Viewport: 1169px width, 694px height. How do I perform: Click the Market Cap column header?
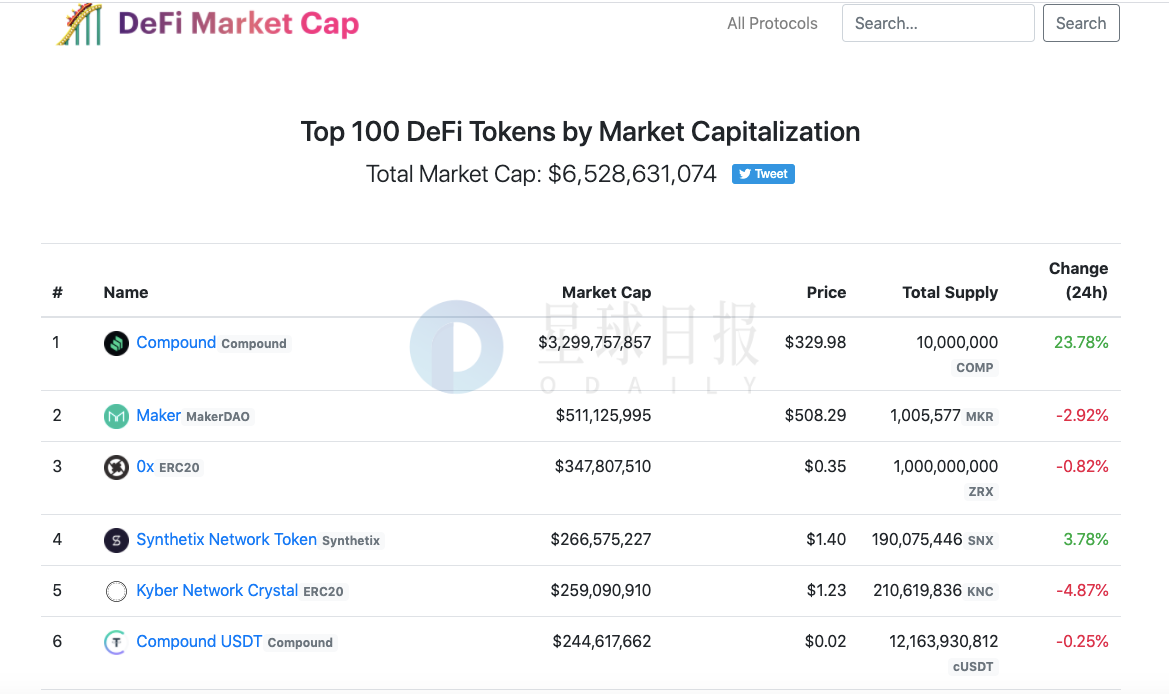607,292
